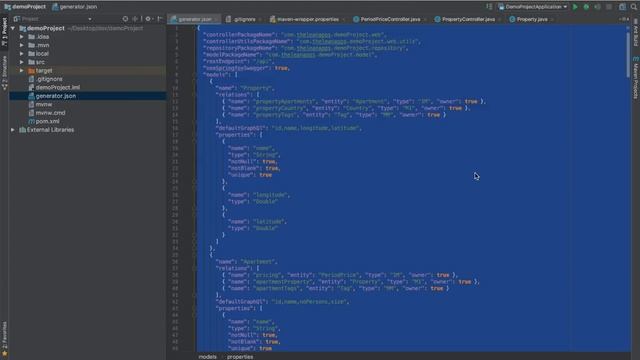640x360 pixels.
Task: Expand the target folder arrow
Action: pyautogui.click(x=22, y=71)
